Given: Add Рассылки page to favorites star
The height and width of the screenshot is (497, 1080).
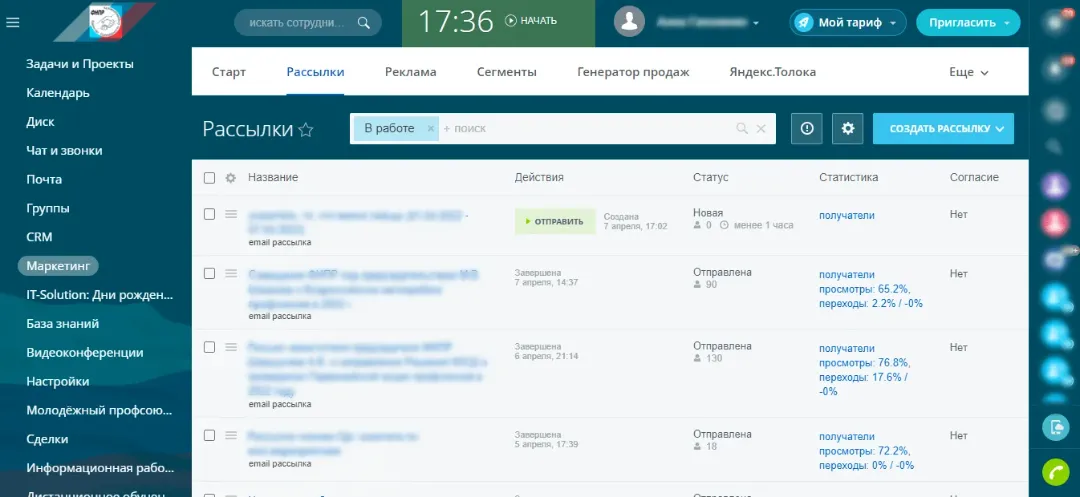Looking at the screenshot, I should [x=306, y=129].
